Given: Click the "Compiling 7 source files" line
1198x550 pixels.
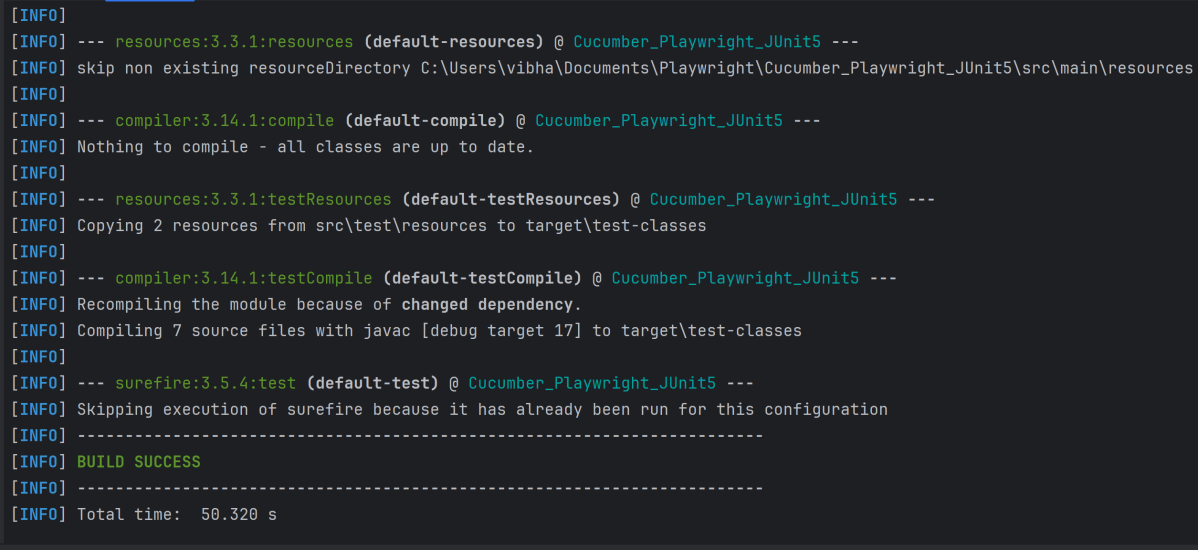Looking at the screenshot, I should (439, 330).
